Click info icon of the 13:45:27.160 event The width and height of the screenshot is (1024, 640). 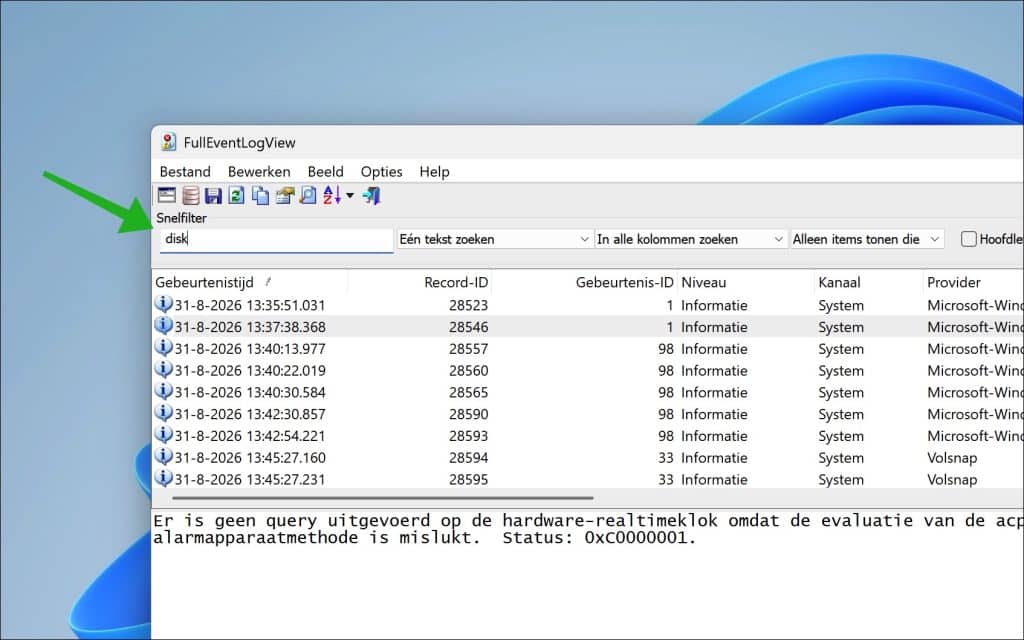[163, 456]
